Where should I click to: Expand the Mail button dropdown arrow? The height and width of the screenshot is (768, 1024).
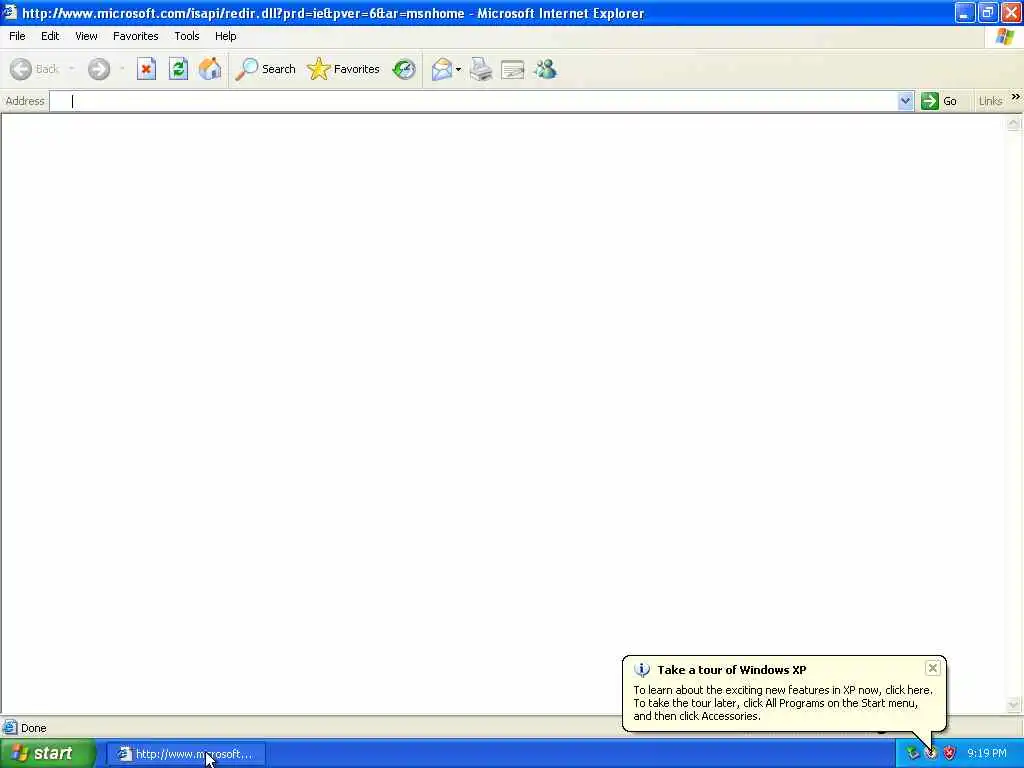pyautogui.click(x=458, y=69)
